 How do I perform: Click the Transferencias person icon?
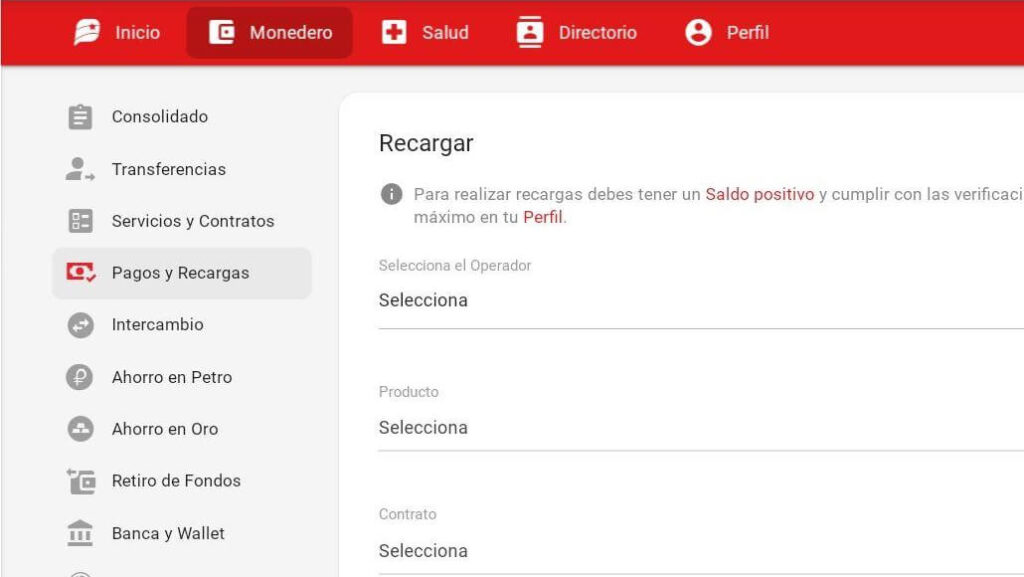click(x=80, y=169)
